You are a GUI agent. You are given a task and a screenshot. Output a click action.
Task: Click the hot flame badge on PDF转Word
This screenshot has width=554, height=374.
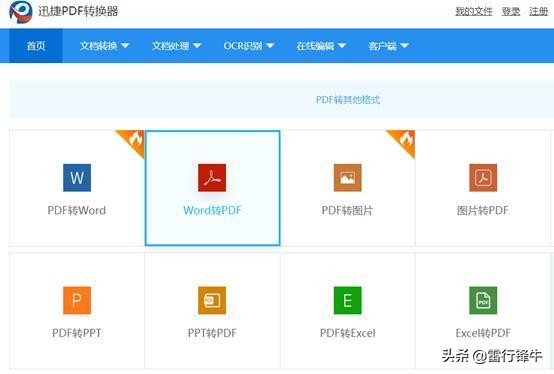point(134,141)
